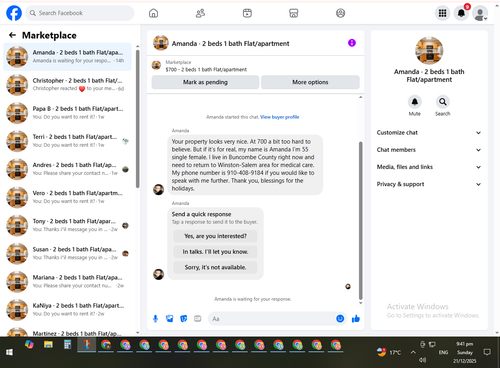This screenshot has height=368, width=500.
Task: Click Mark as pending button
Action: (205, 82)
